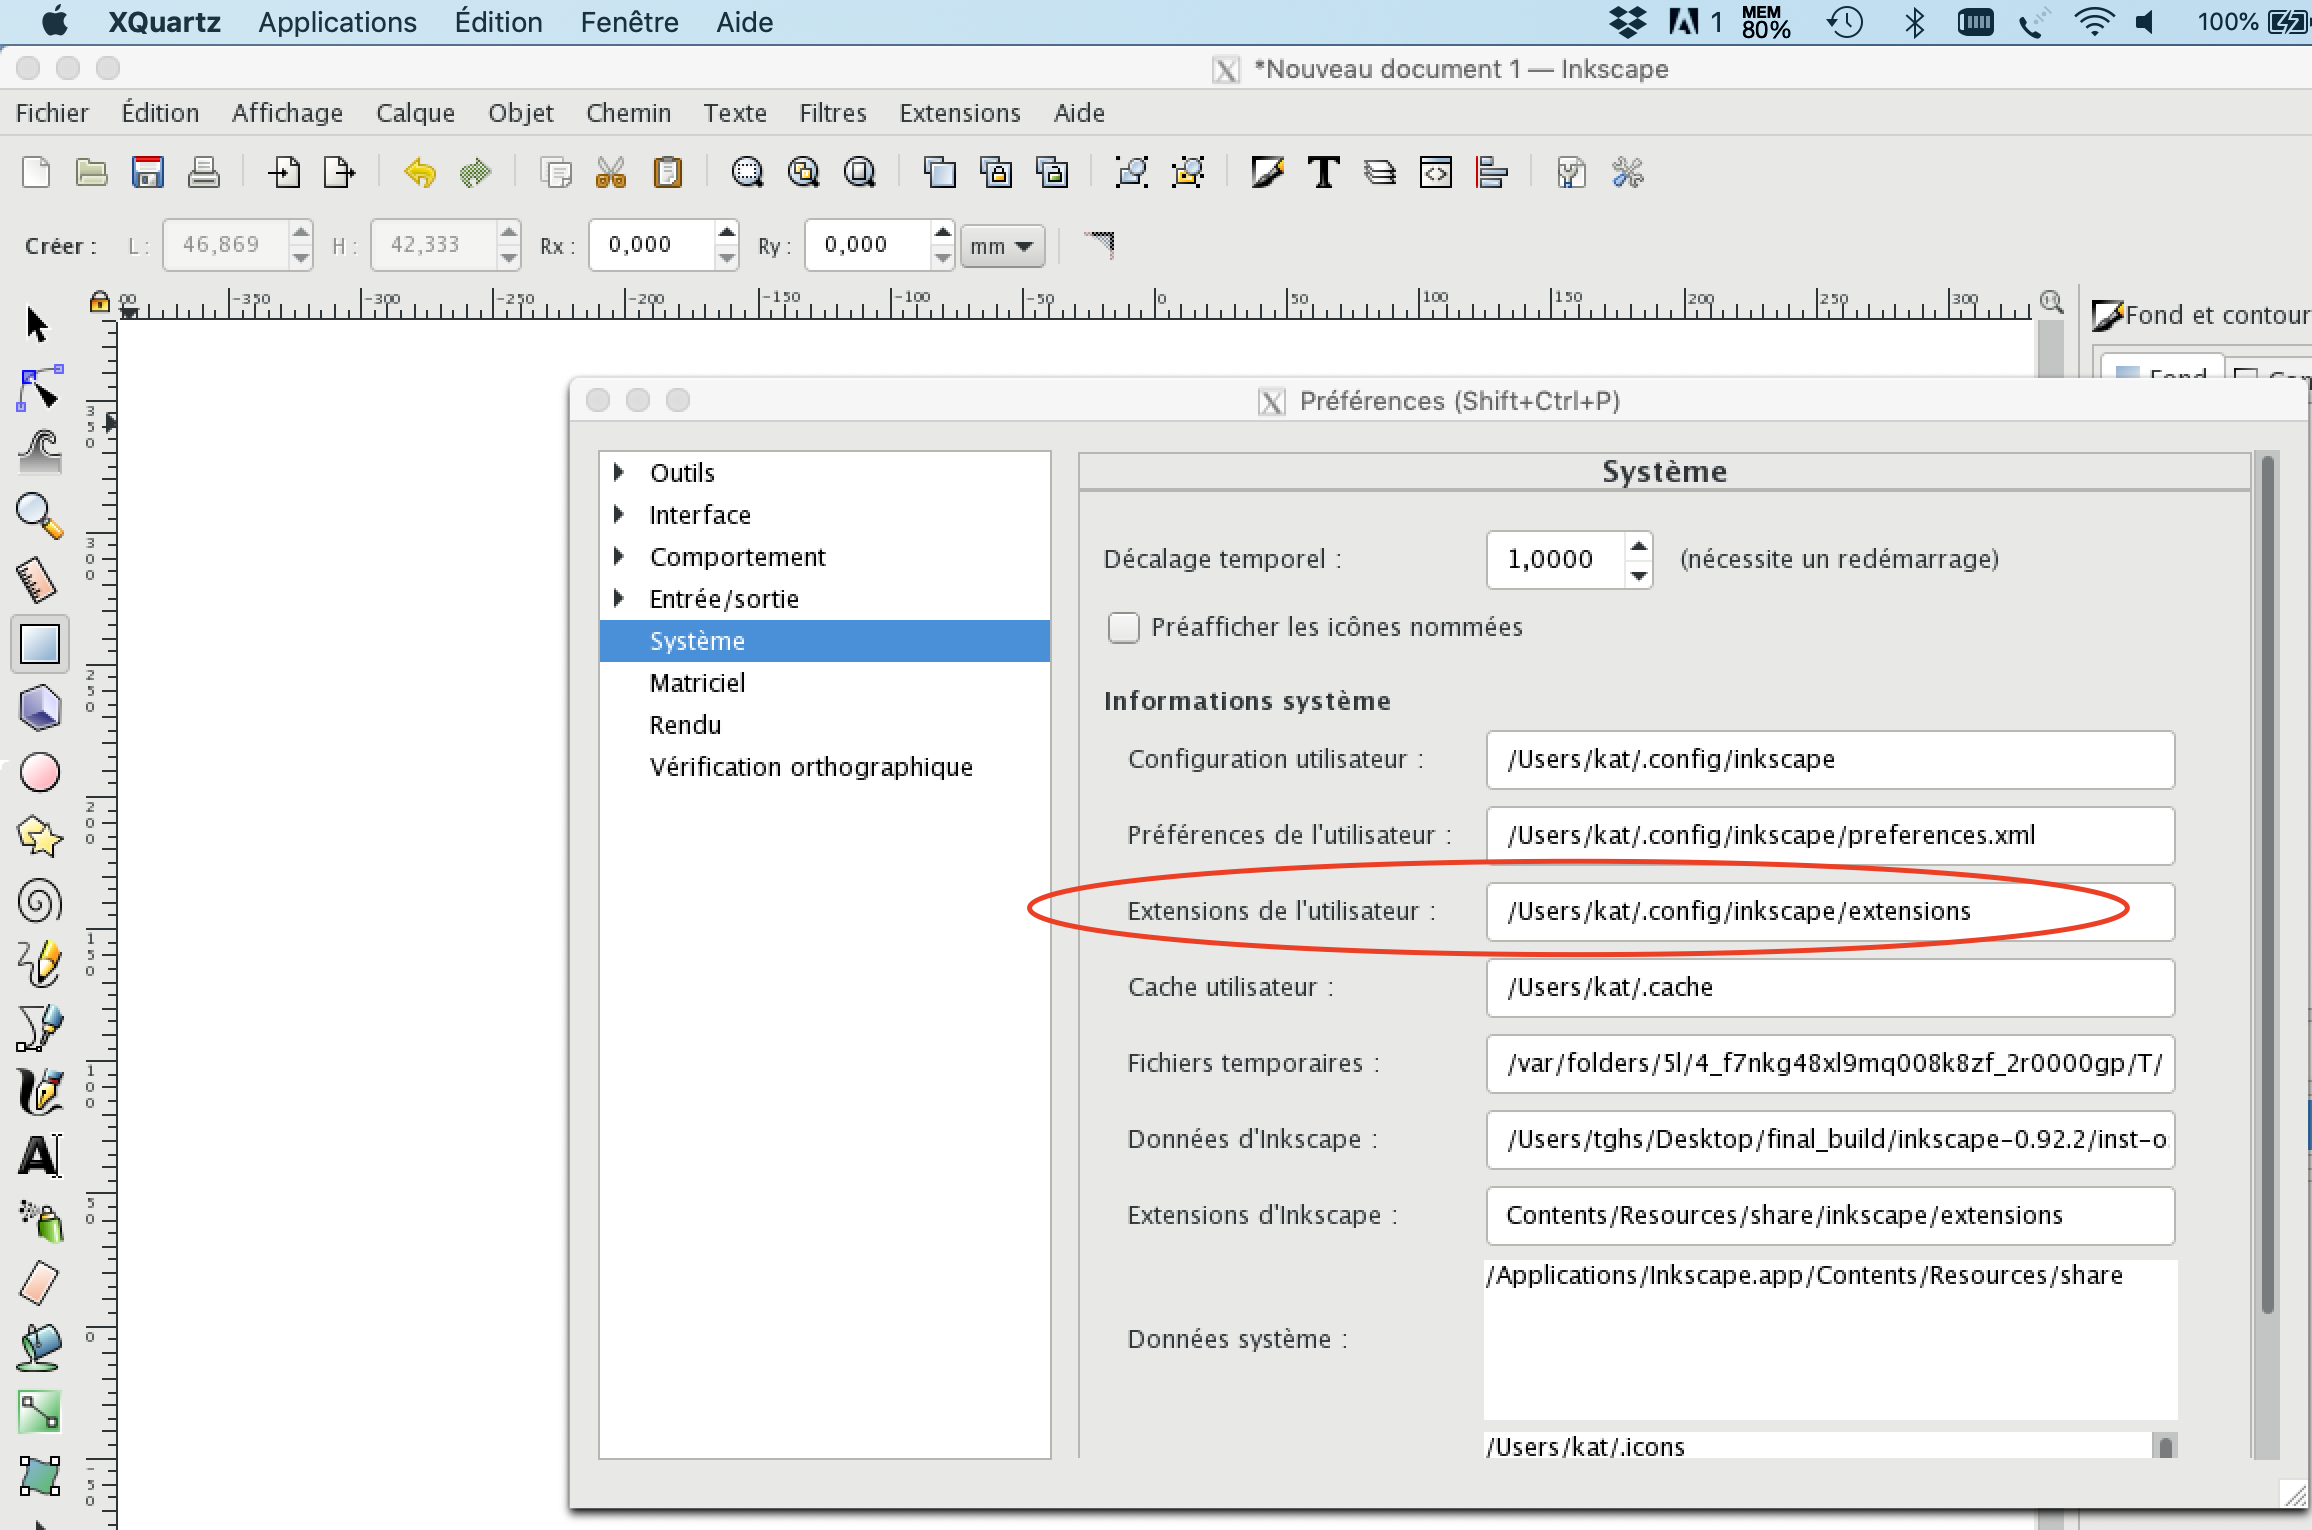Expand the Entrée/sortie tree node
Image resolution: width=2312 pixels, height=1530 pixels.
click(619, 598)
